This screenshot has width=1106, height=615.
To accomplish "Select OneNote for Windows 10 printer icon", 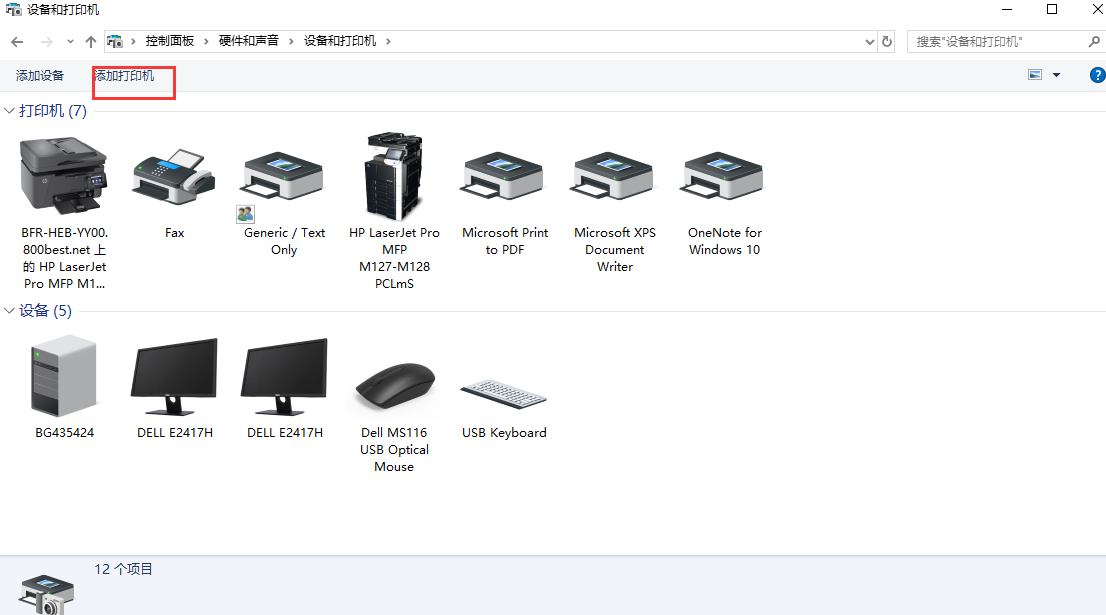I will 724,176.
